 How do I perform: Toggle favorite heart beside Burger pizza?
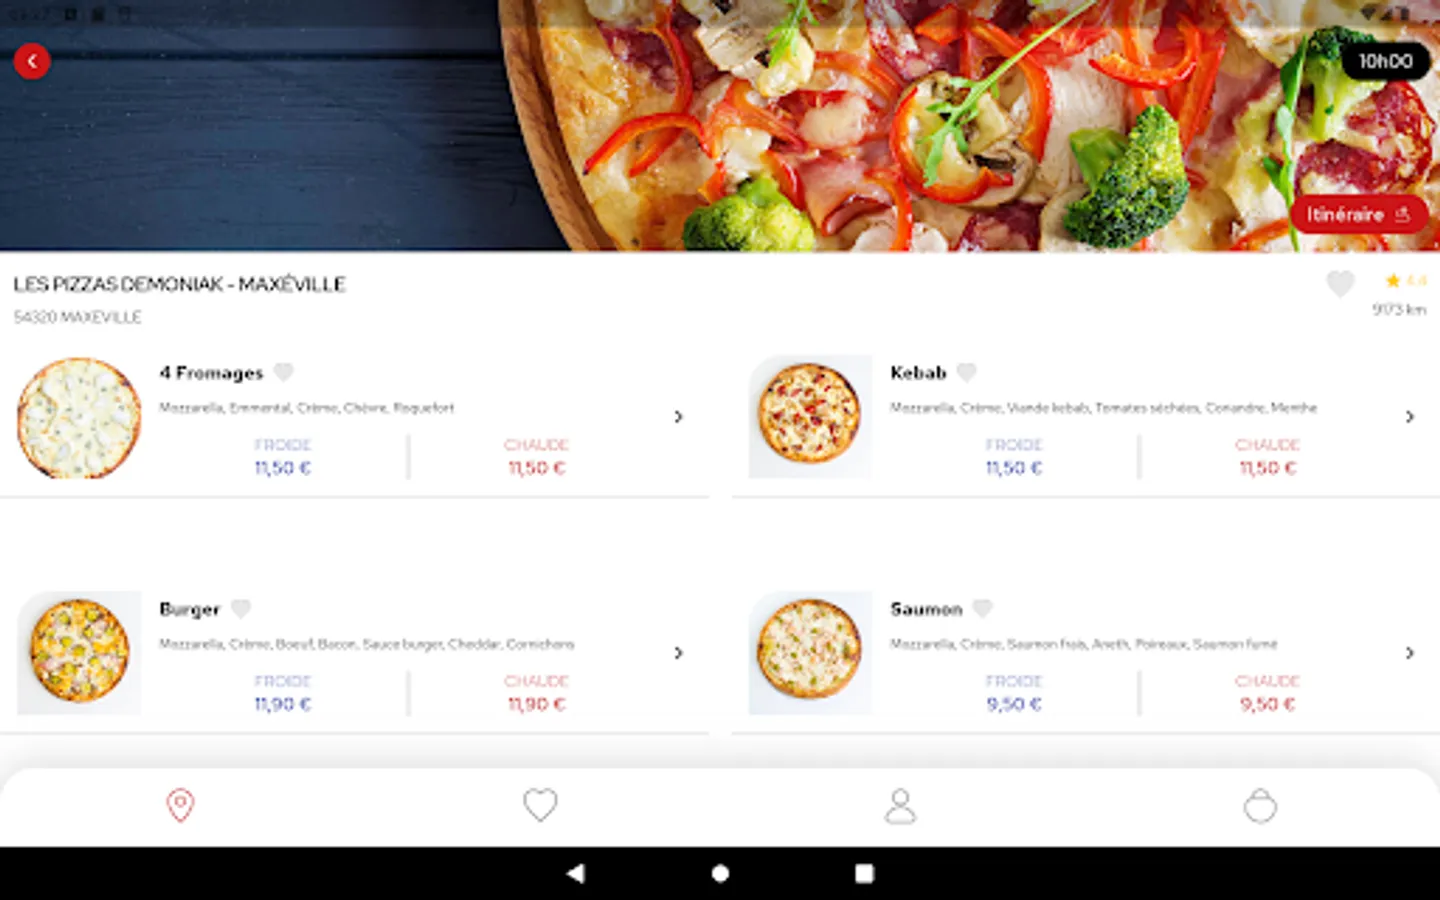pyautogui.click(x=241, y=608)
